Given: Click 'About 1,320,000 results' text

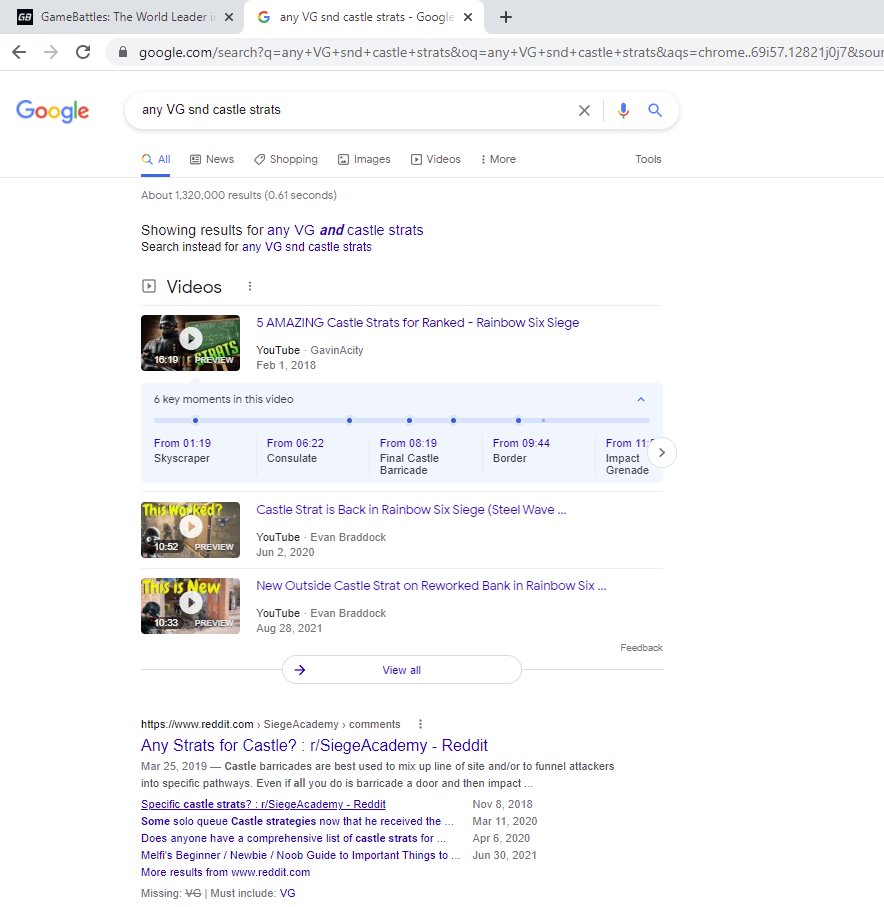Looking at the screenshot, I should tap(239, 196).
